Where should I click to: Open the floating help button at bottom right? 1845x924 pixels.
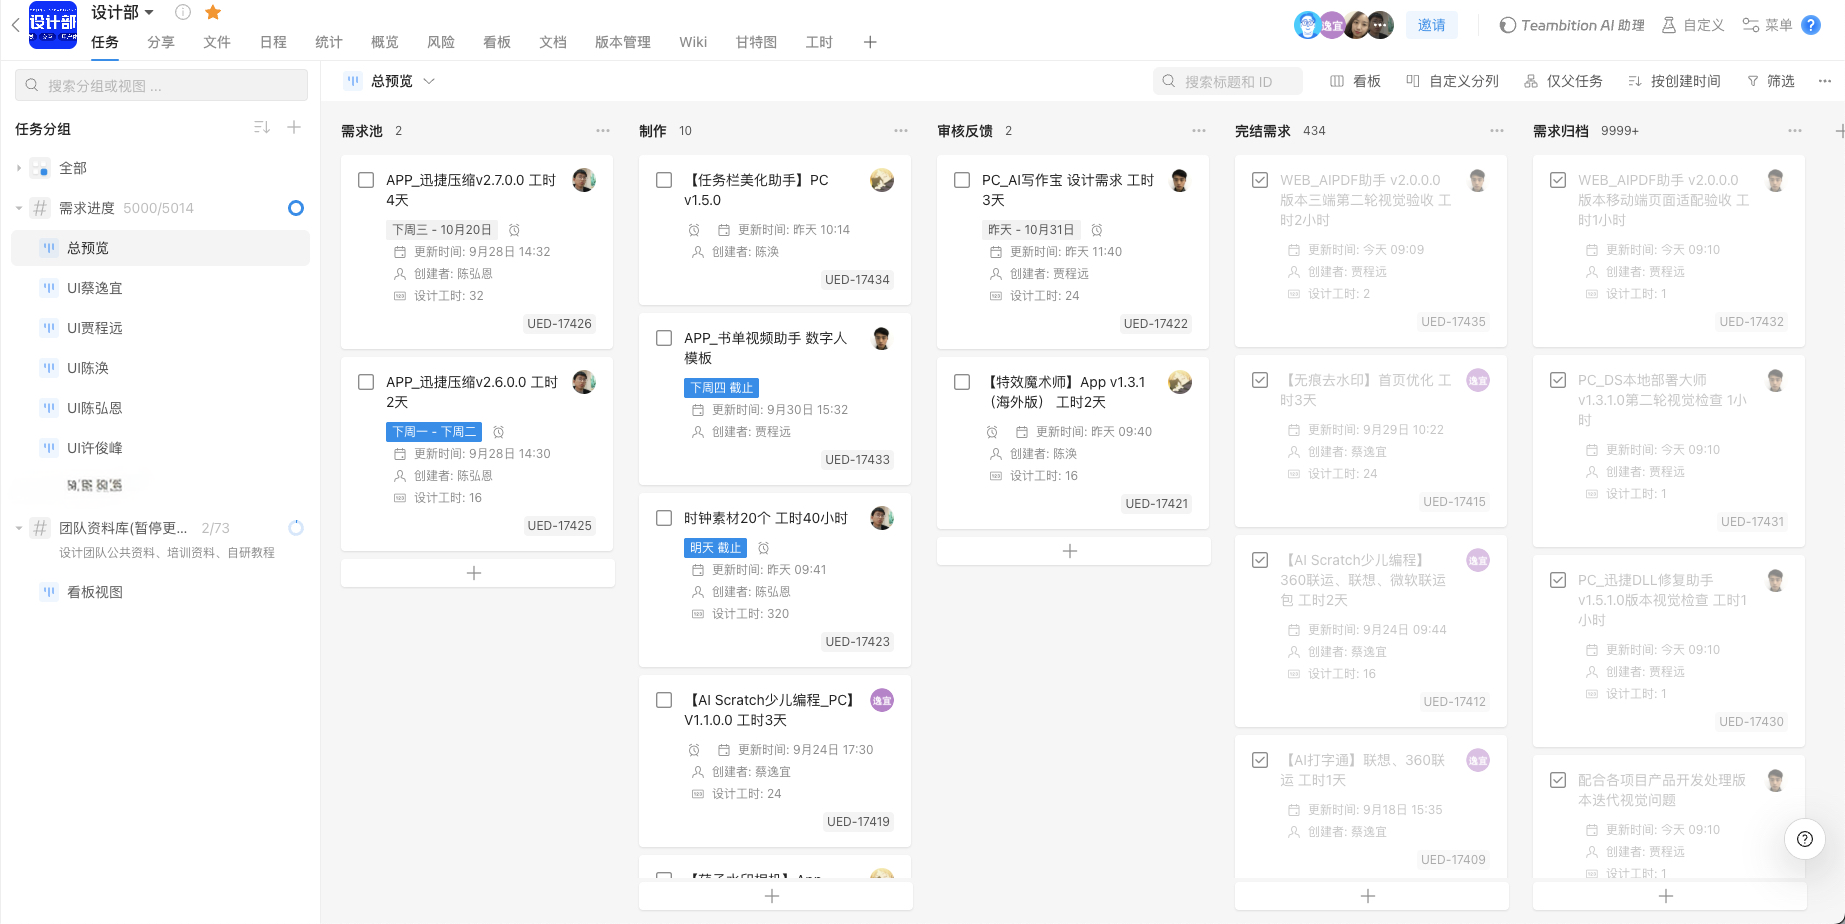point(1804,839)
